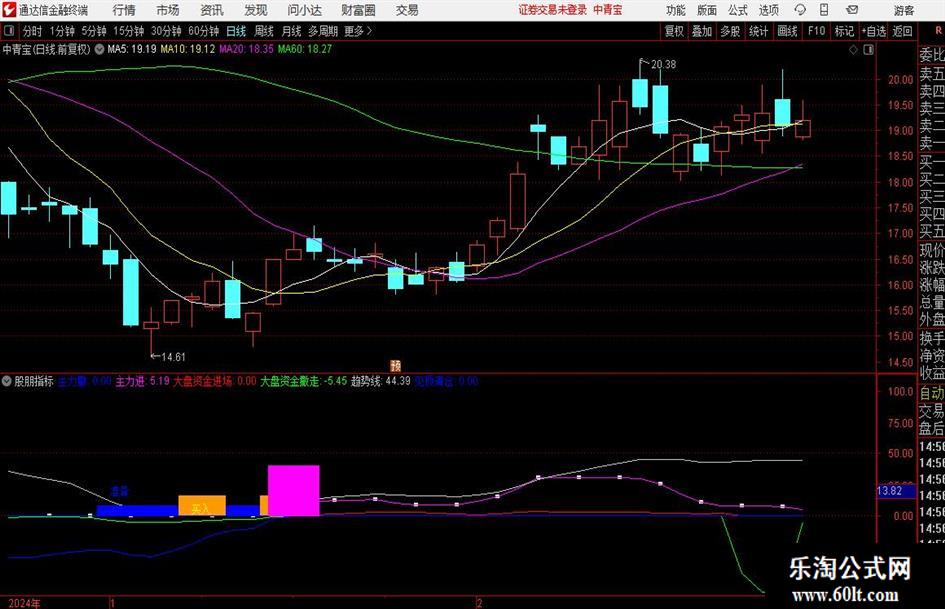
Task: Open 多周期 multi-period view
Action: [x=323, y=31]
